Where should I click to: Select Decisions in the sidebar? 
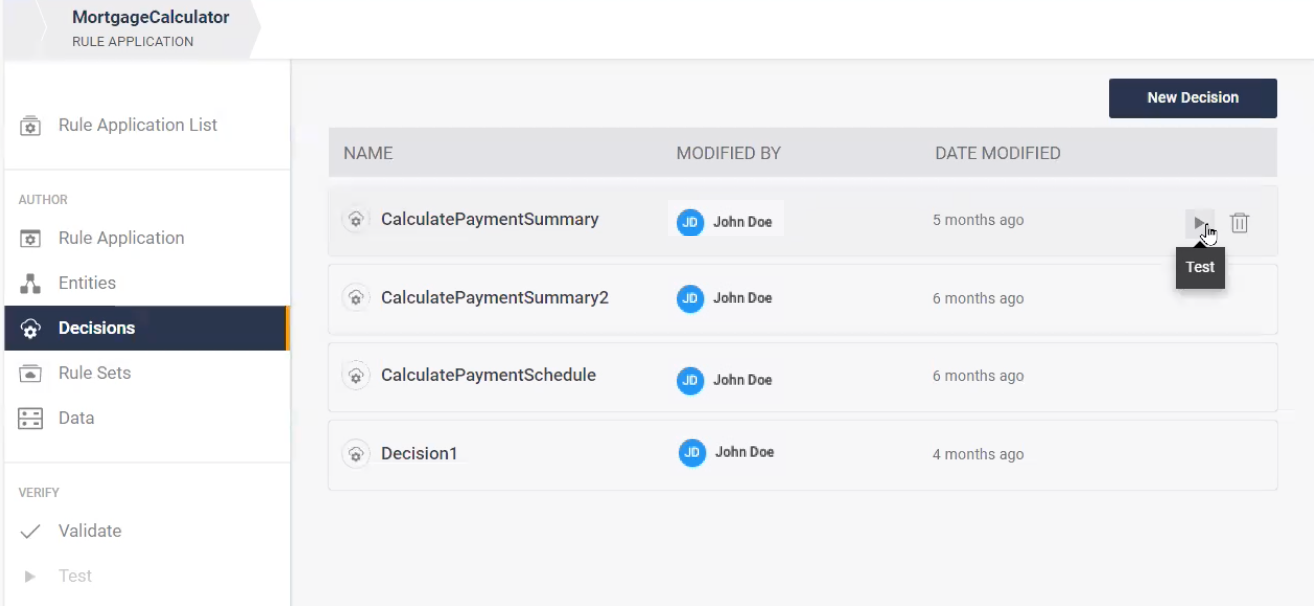point(96,327)
